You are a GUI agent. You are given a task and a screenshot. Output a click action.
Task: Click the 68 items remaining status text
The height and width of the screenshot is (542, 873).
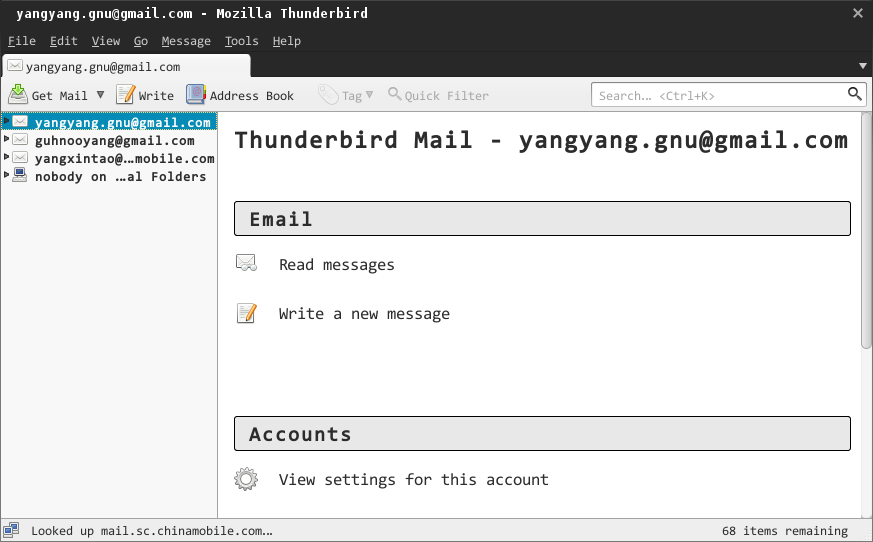[x=785, y=531]
